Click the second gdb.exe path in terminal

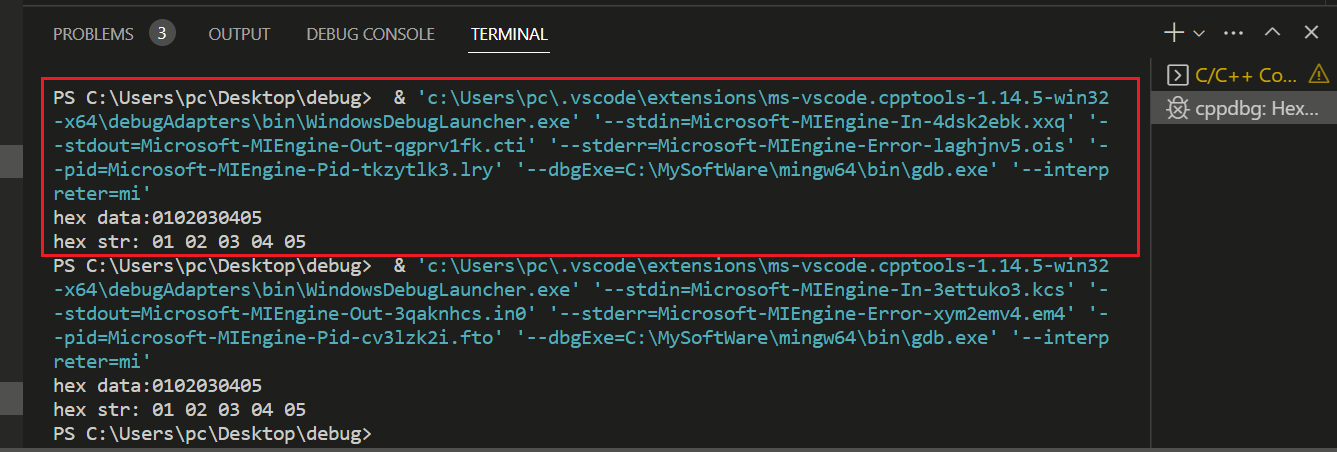[881, 337]
